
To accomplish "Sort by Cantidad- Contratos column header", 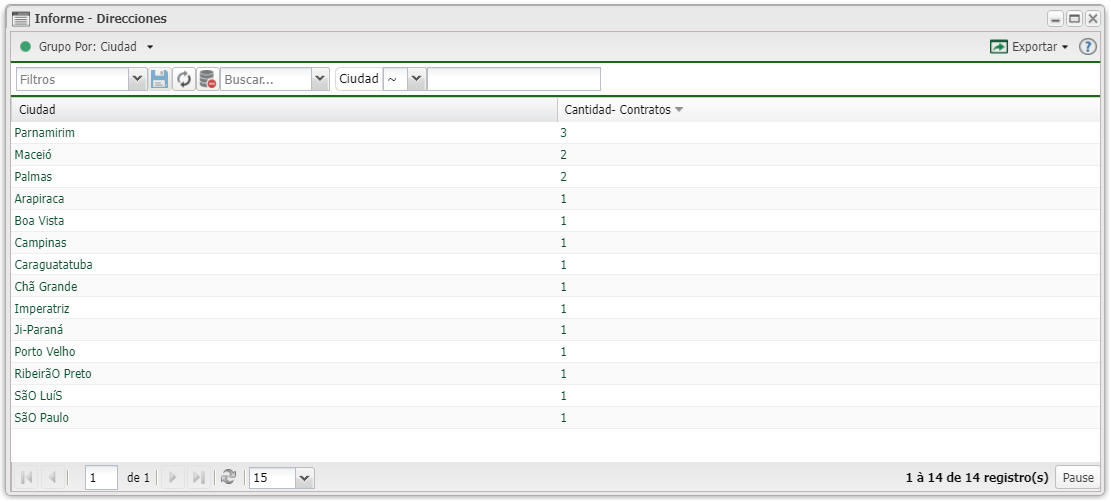I will (x=617, y=109).
